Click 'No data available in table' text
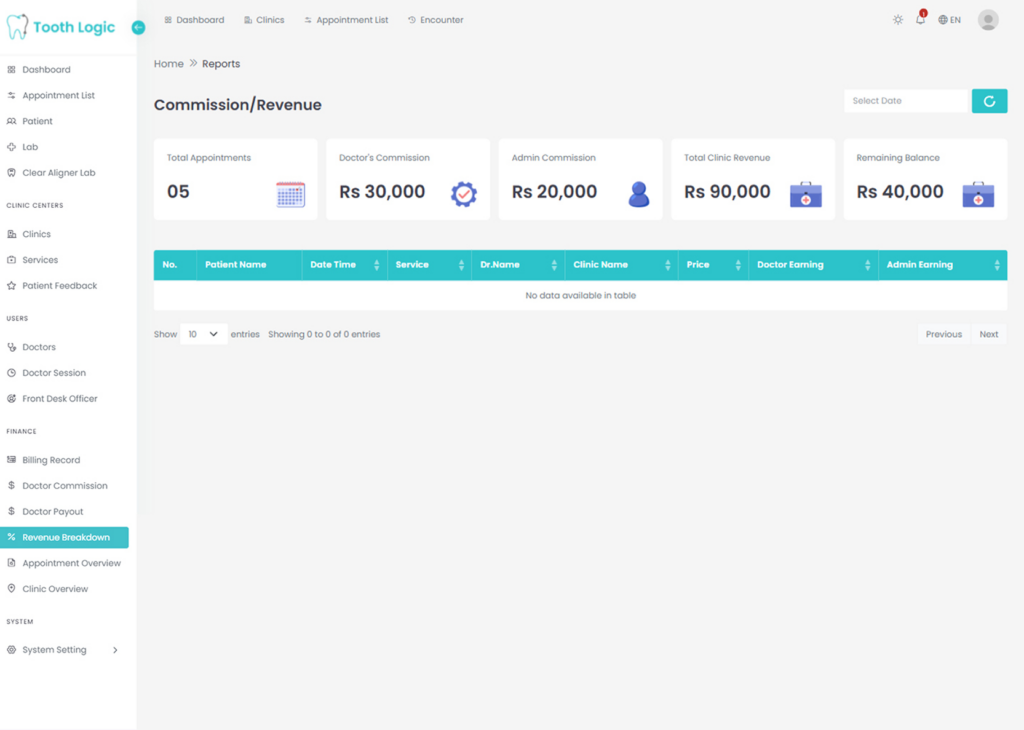The width and height of the screenshot is (1024, 730). tap(581, 296)
